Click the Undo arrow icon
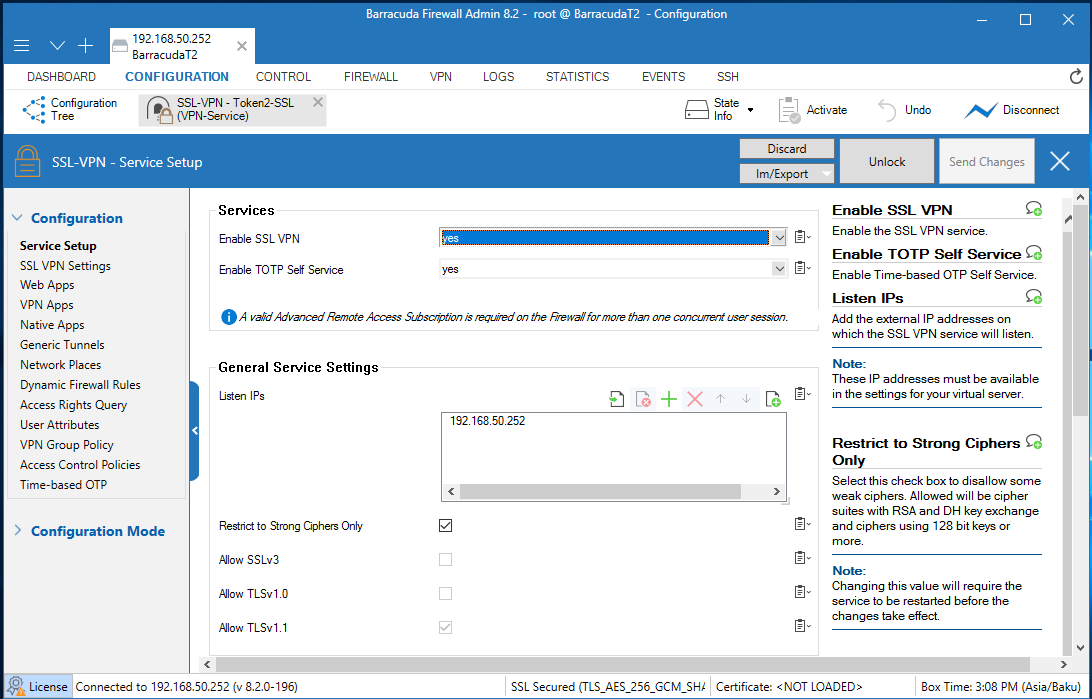1092x699 pixels. pos(887,110)
